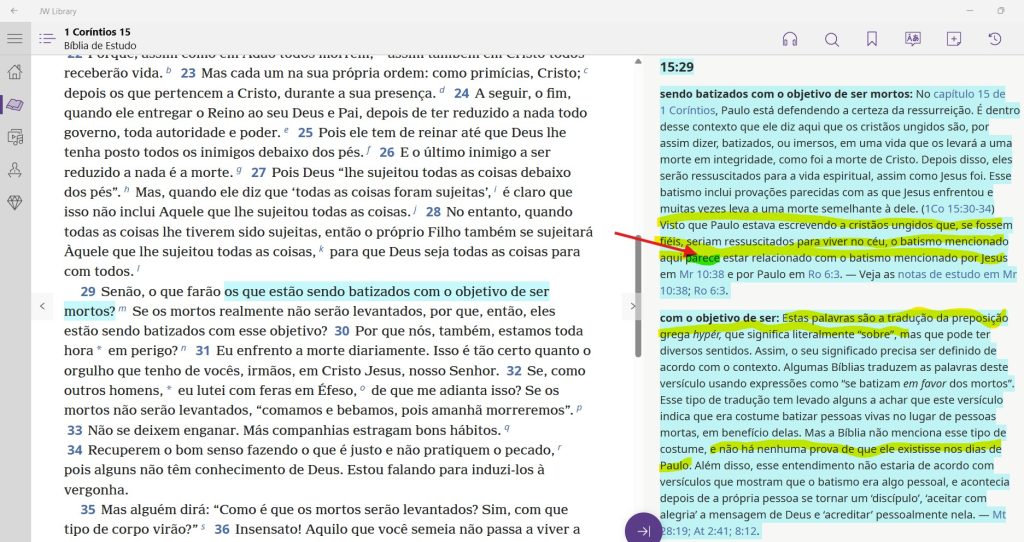Click the add note icon in toolbar
The width and height of the screenshot is (1024, 542).
coord(953,39)
